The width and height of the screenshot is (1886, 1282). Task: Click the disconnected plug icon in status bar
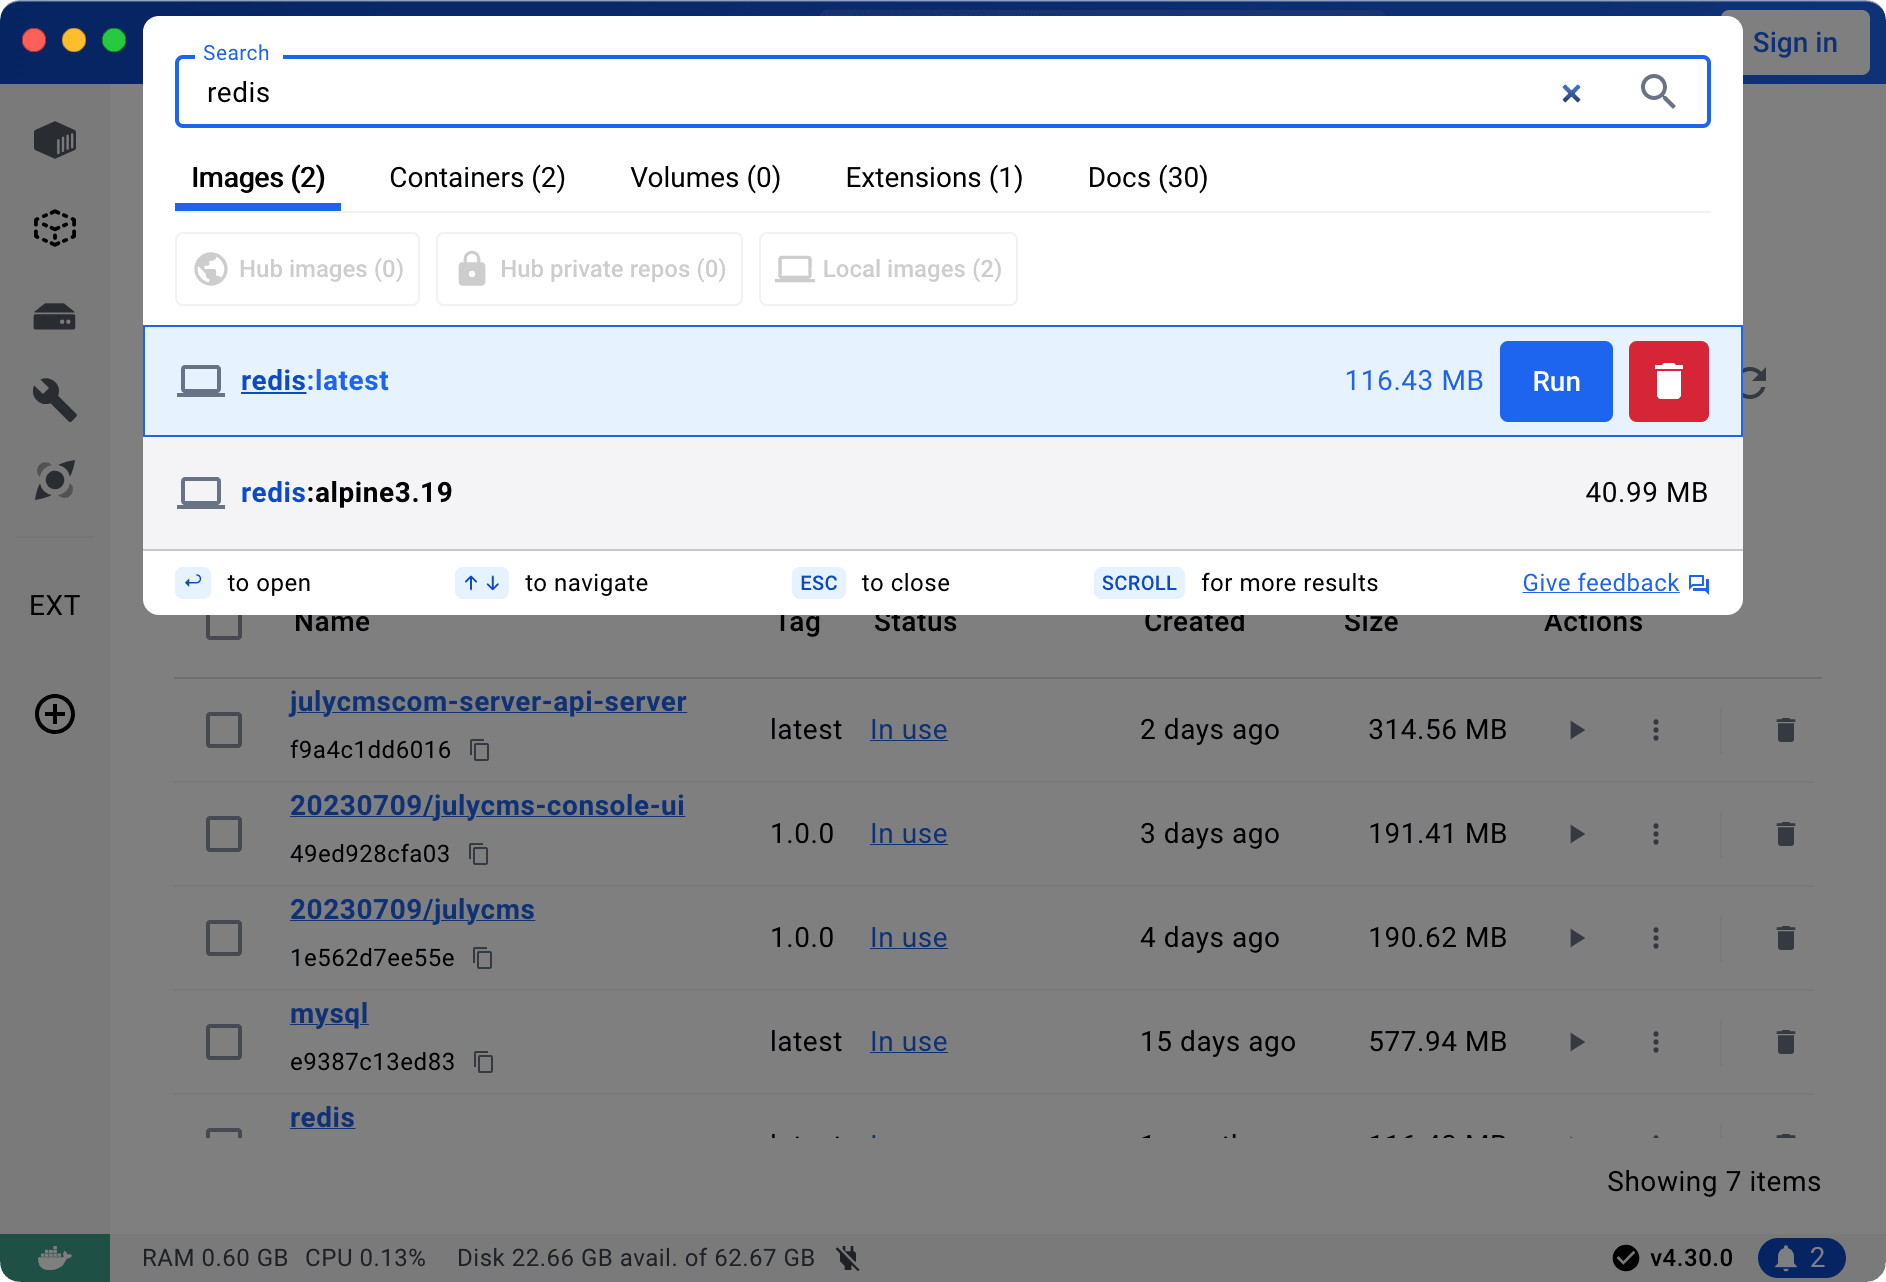pos(848,1257)
